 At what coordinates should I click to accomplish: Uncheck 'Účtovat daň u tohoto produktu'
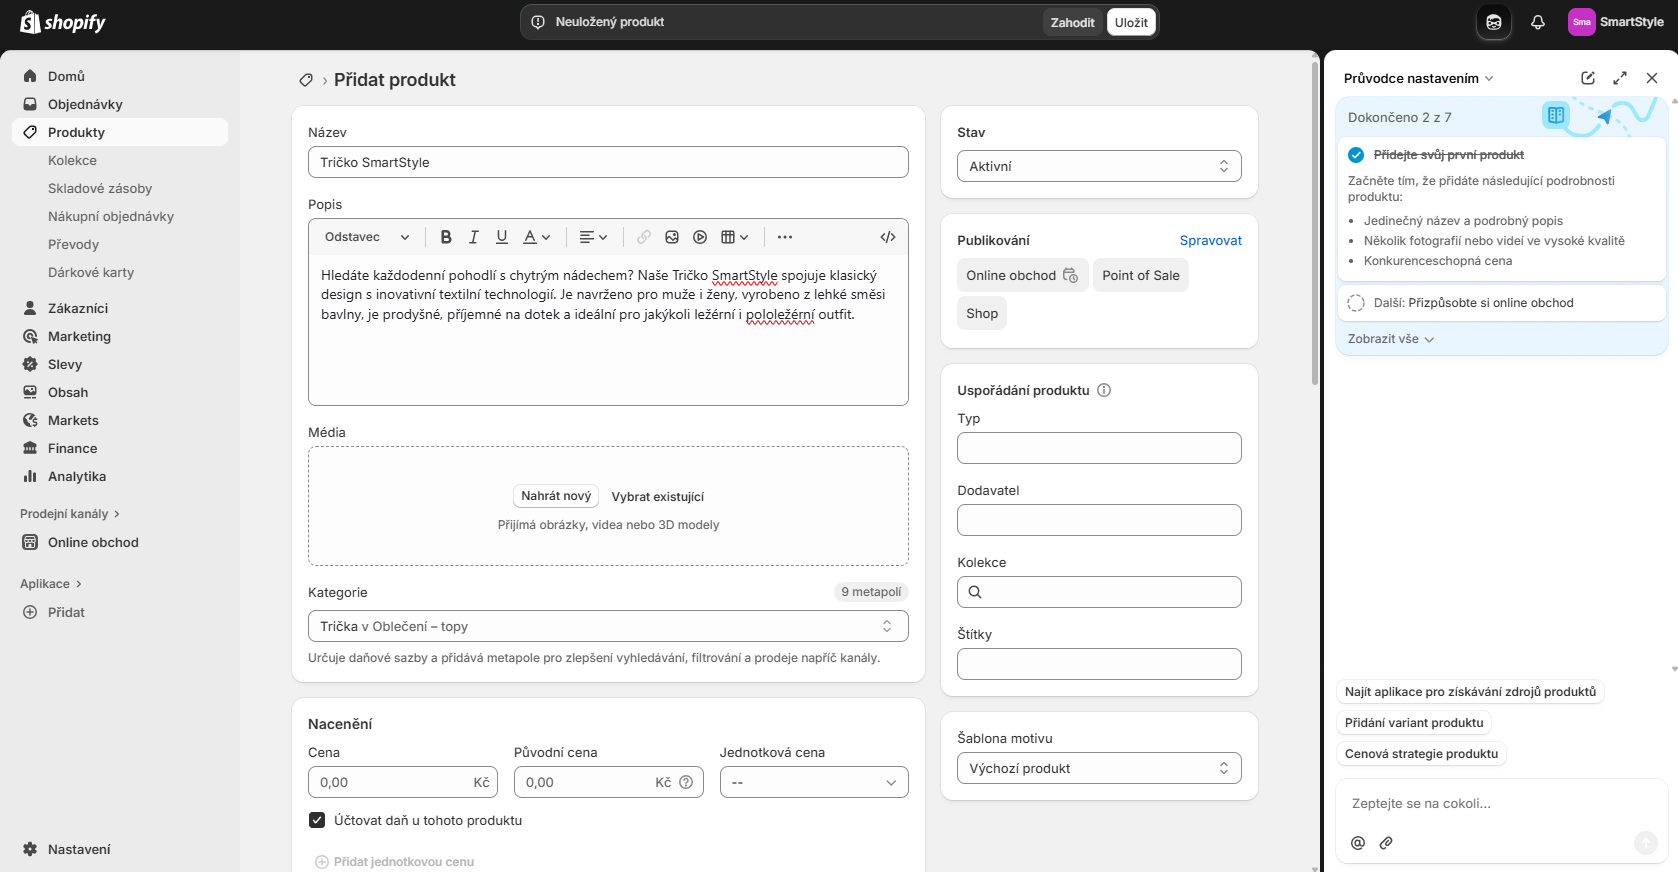point(317,820)
